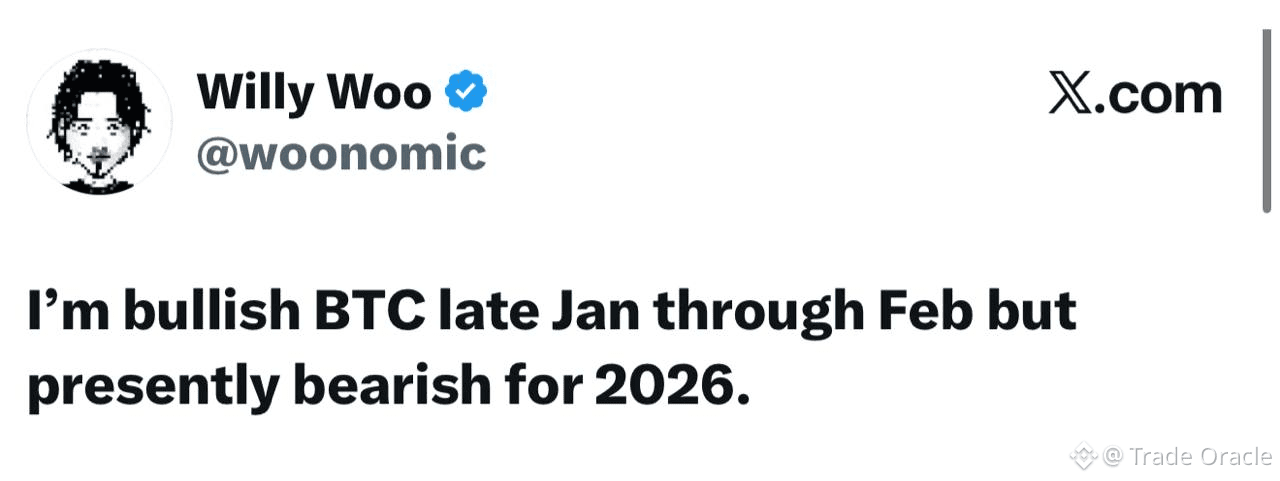Open the Willy Woo display name
Image resolution: width=1280 pixels, height=481 pixels.
[314, 93]
